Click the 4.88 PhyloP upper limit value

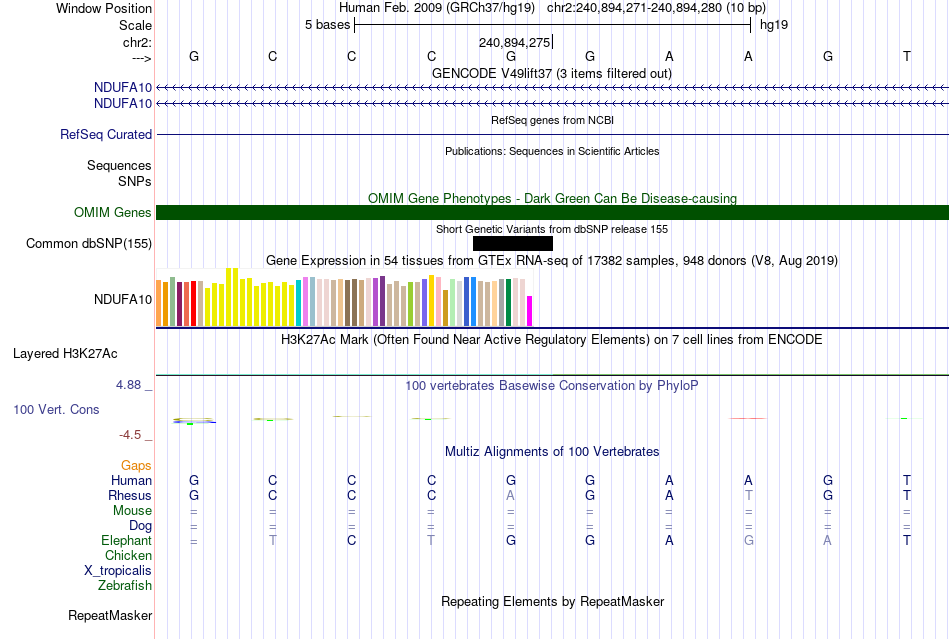tap(128, 385)
